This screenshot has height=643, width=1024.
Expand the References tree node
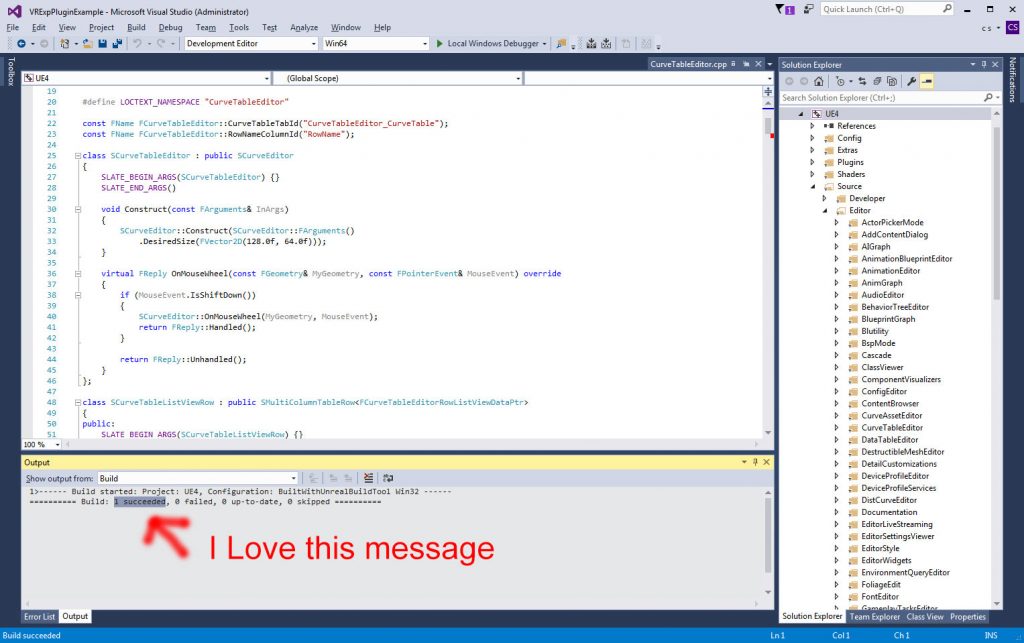point(812,126)
